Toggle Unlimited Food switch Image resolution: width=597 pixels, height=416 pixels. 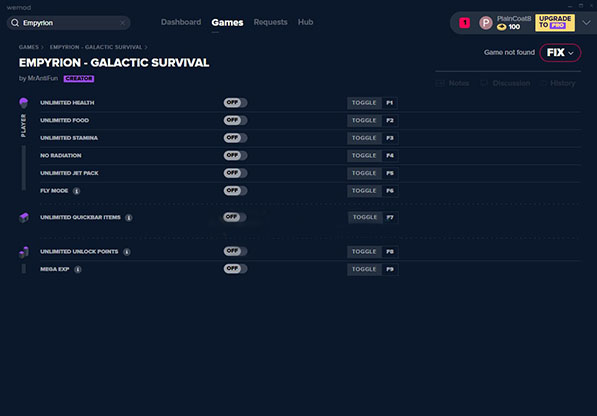[x=235, y=120]
